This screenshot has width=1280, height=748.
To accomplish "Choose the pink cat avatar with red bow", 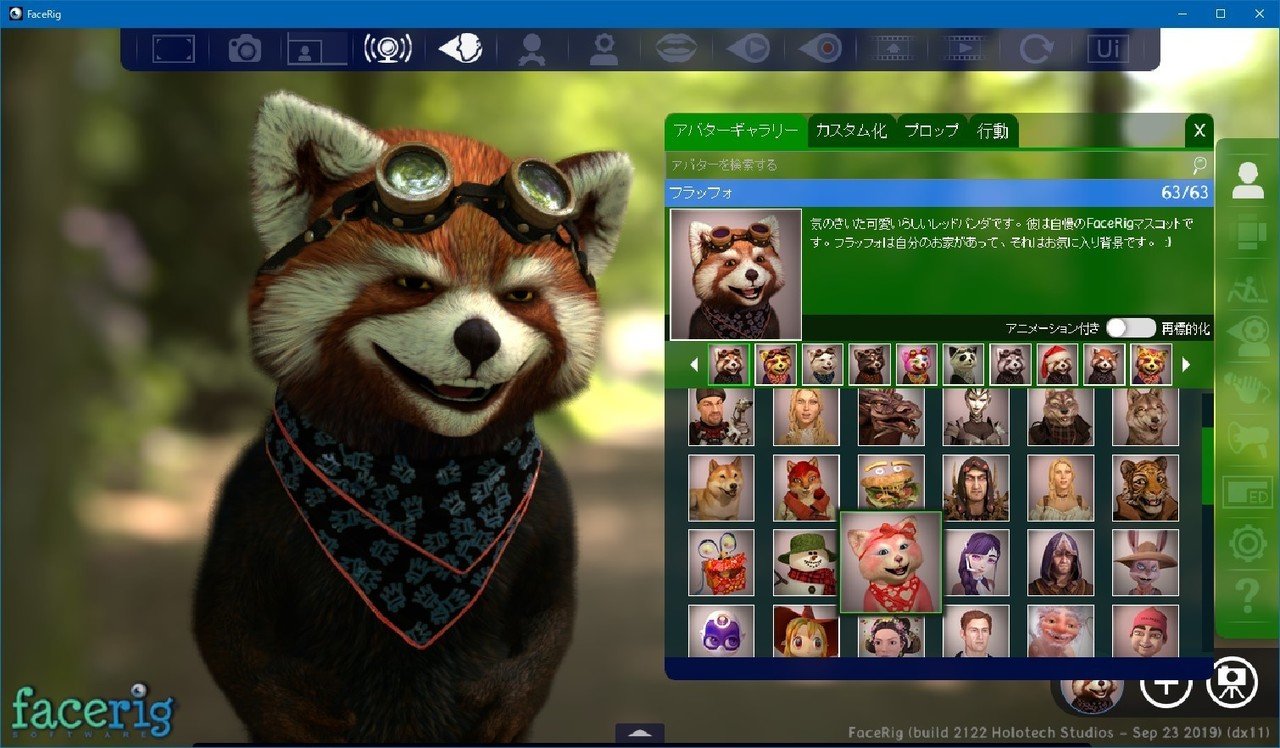I will pyautogui.click(x=891, y=562).
